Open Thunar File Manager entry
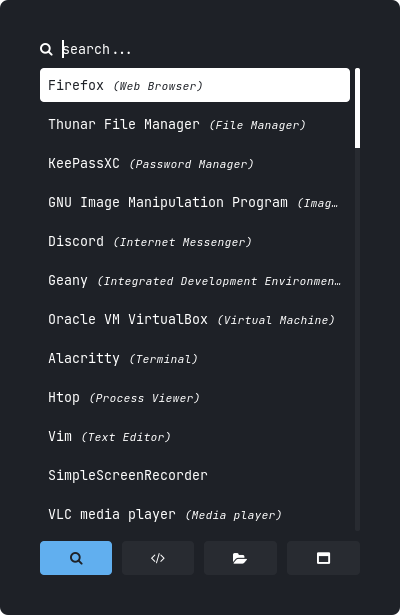The width and height of the screenshot is (400, 615). click(195, 124)
